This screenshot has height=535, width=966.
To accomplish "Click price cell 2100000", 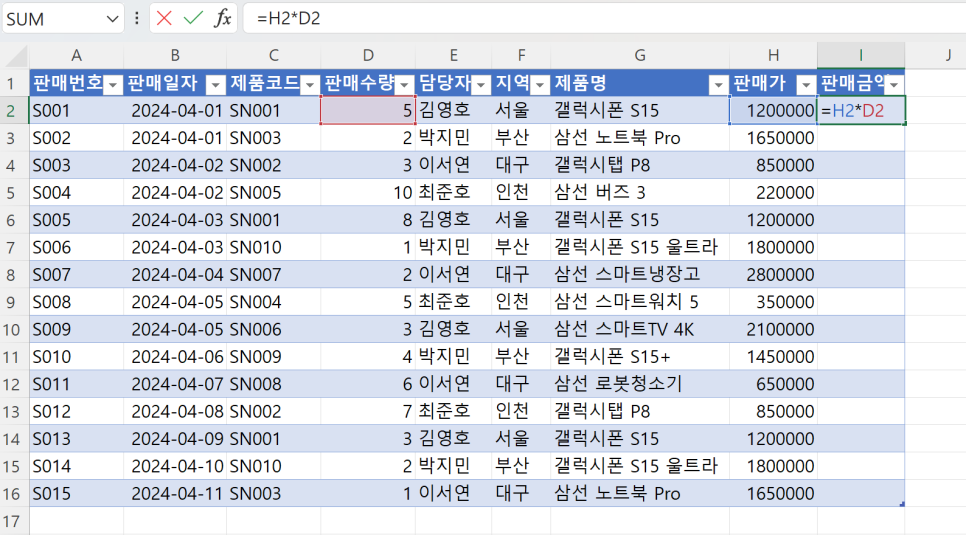I will [774, 329].
